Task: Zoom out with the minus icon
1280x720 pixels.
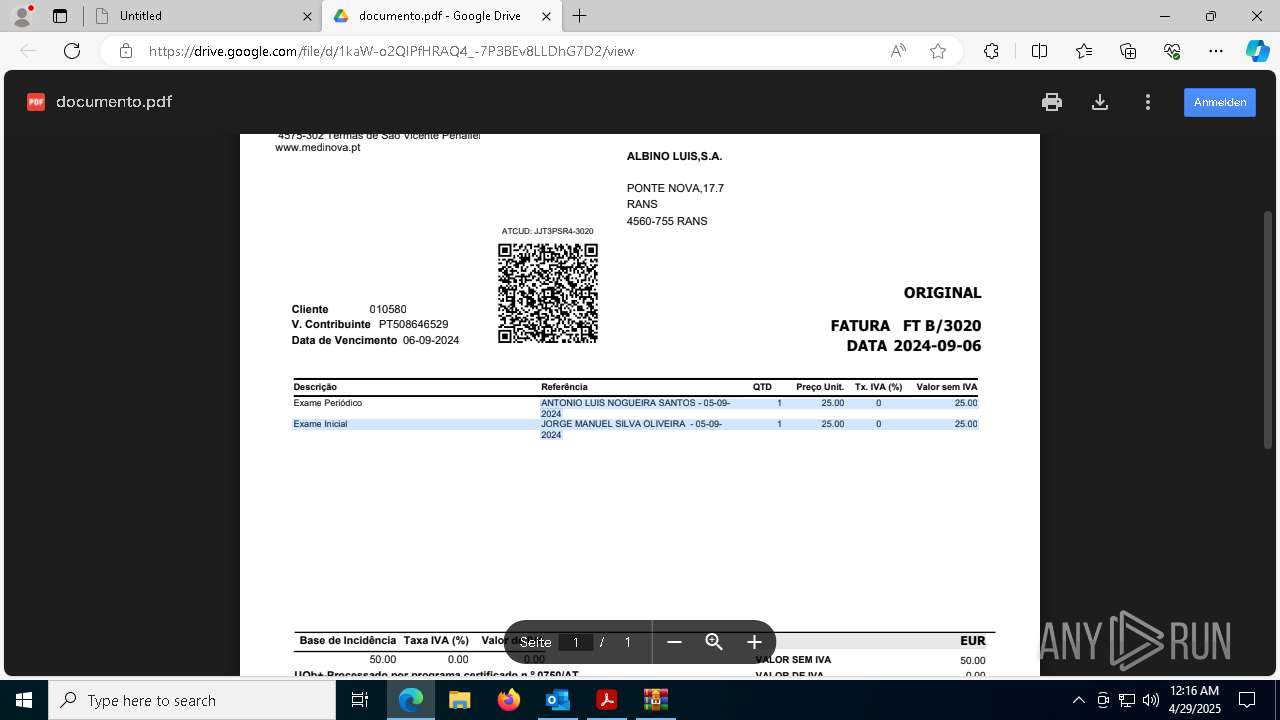Action: tap(674, 642)
